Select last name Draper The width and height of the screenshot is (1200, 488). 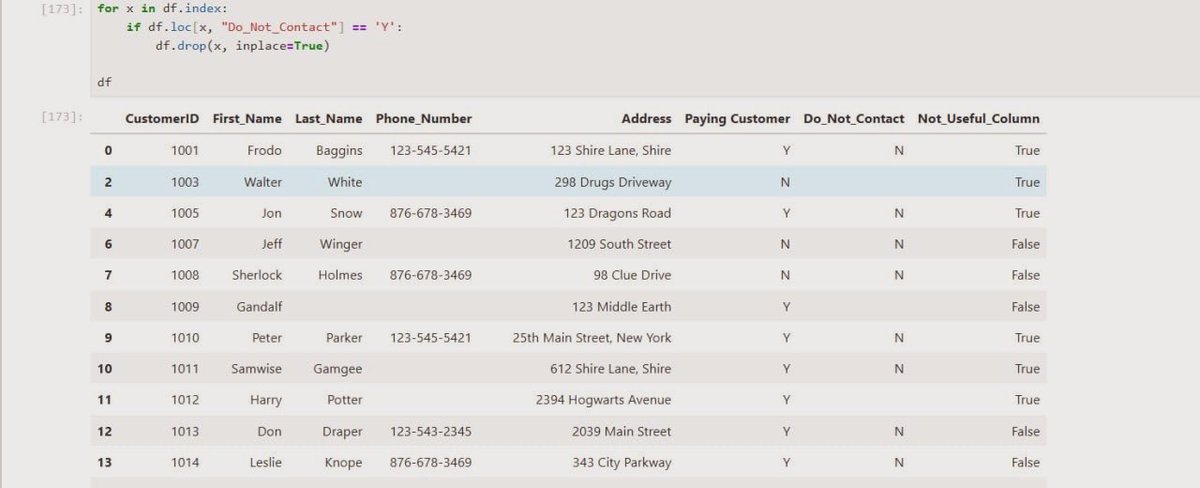[x=342, y=432]
